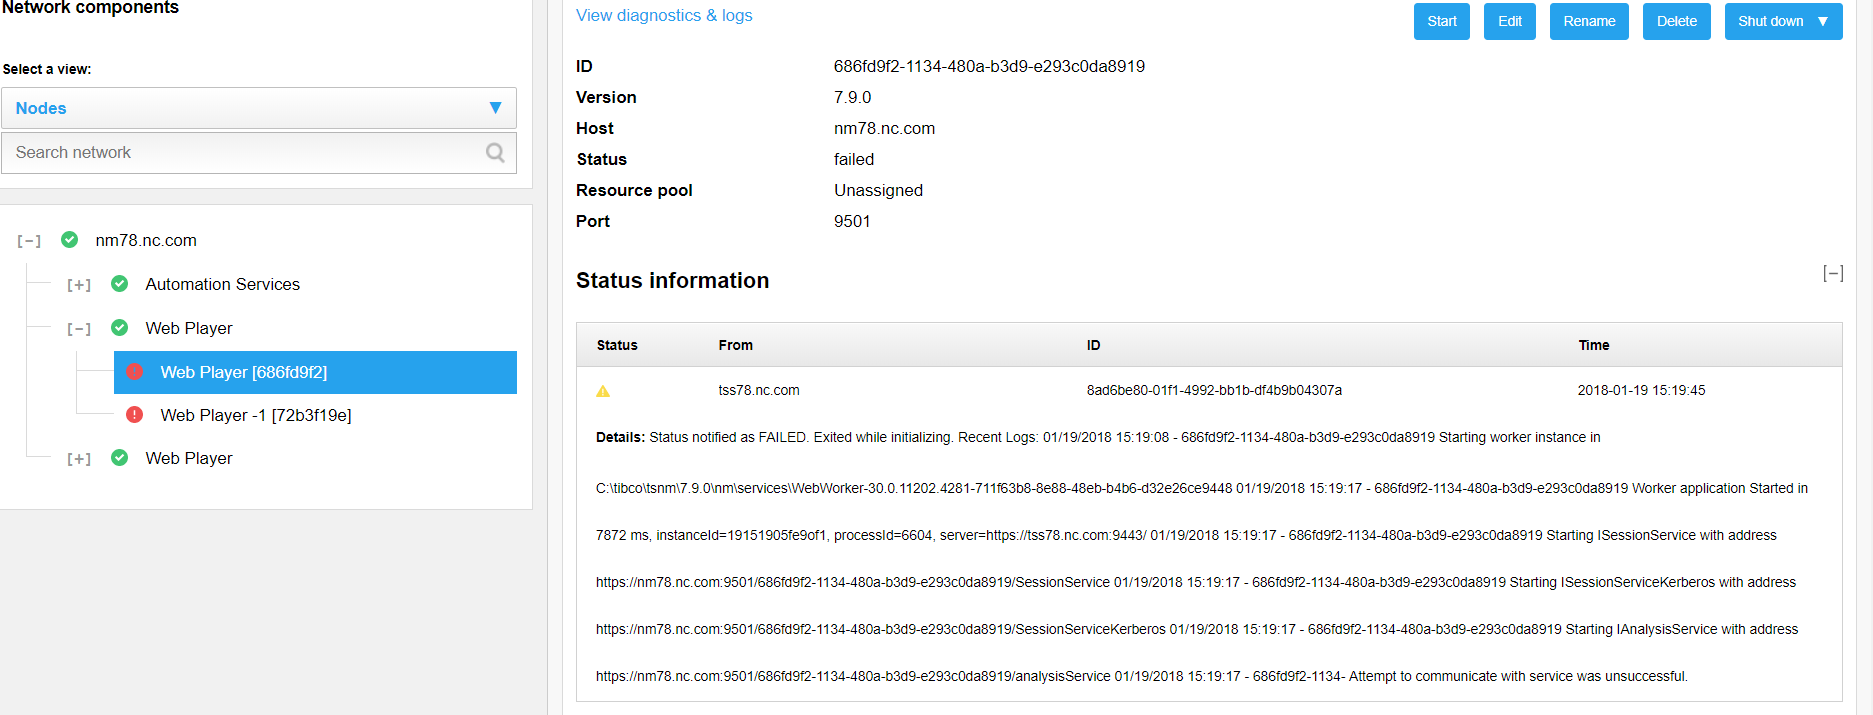Open the Nodes view dropdown
Image resolution: width=1873 pixels, height=715 pixels.
coord(259,108)
